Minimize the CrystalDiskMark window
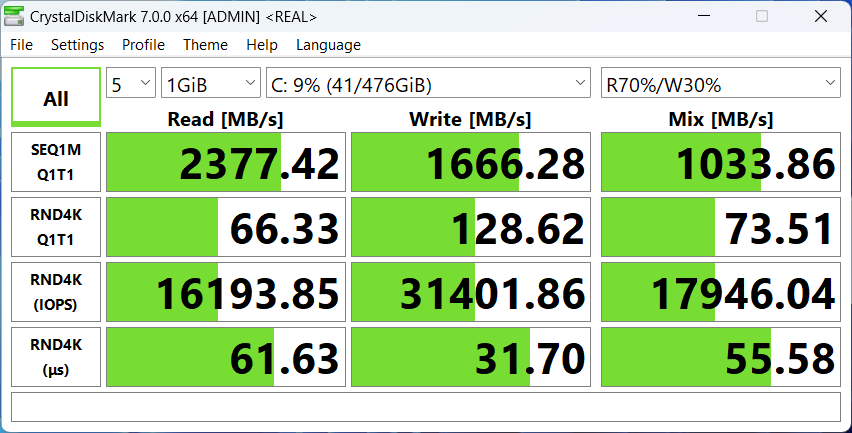The image size is (852, 433). pyautogui.click(x=704, y=16)
